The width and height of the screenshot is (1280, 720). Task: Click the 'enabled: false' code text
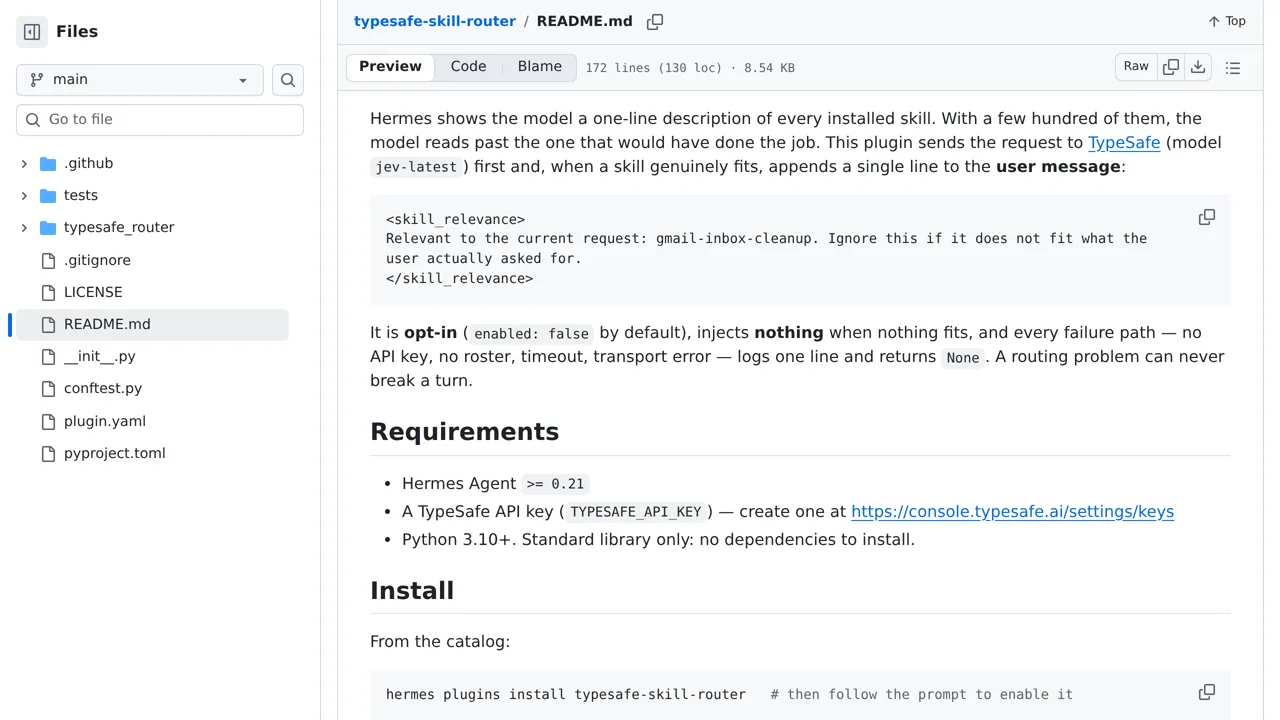(531, 333)
